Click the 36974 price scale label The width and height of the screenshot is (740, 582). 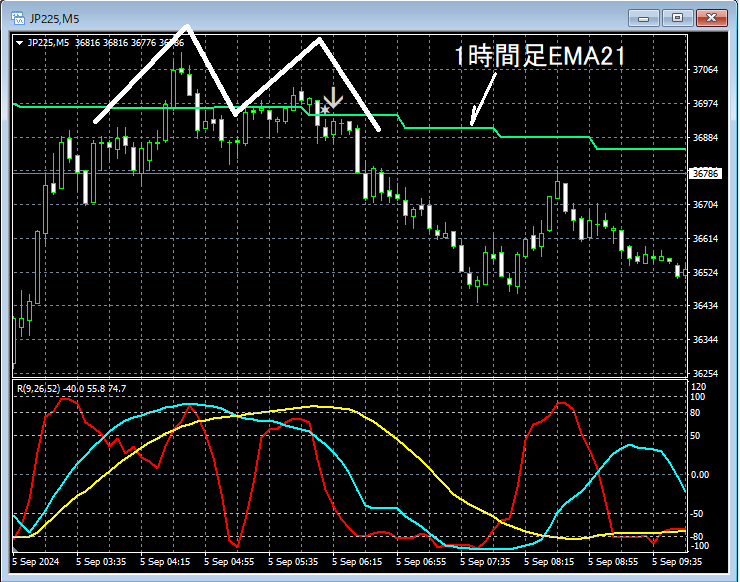[705, 104]
